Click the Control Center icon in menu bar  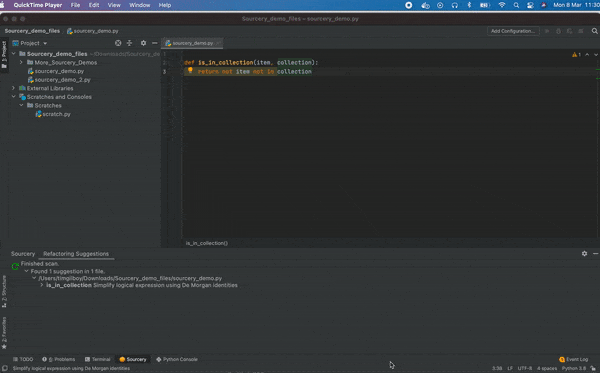pos(530,5)
